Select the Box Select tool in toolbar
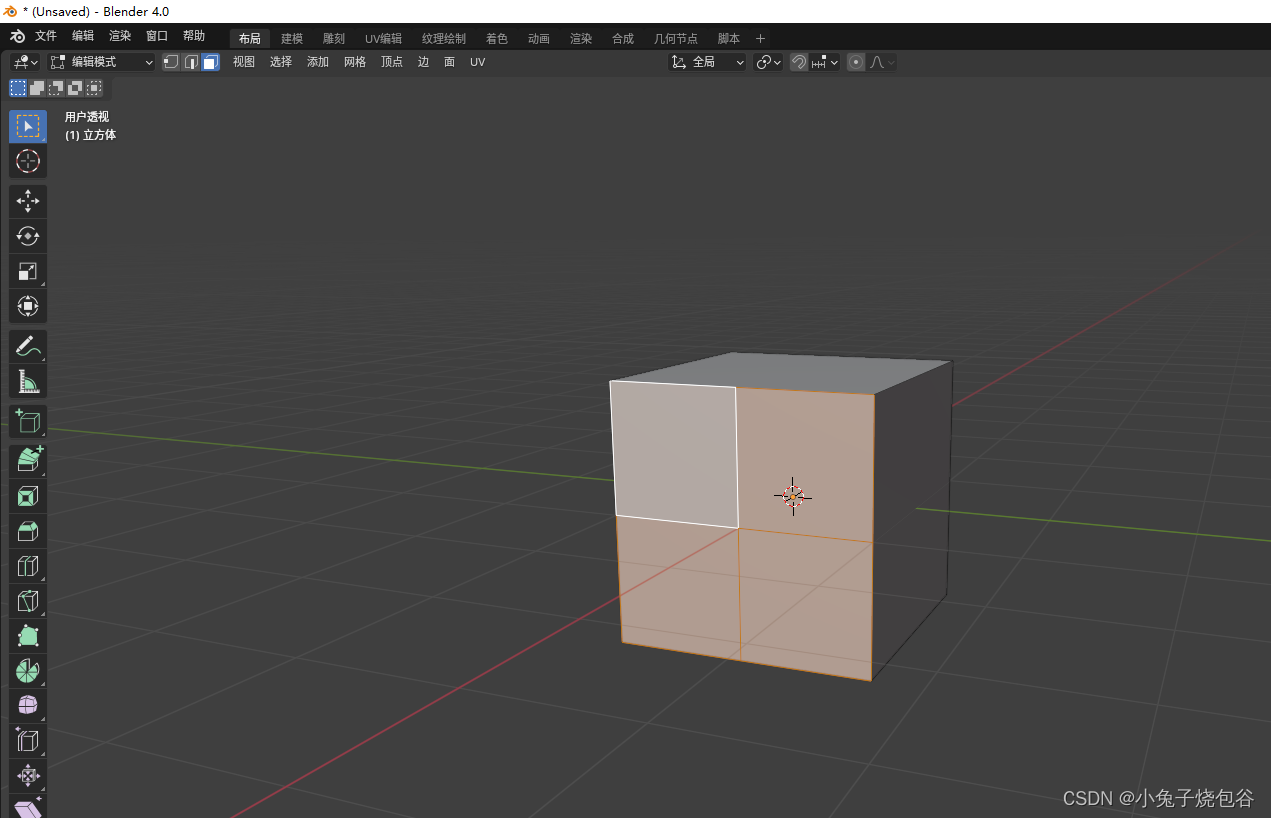Image resolution: width=1271 pixels, height=818 pixels. point(28,127)
